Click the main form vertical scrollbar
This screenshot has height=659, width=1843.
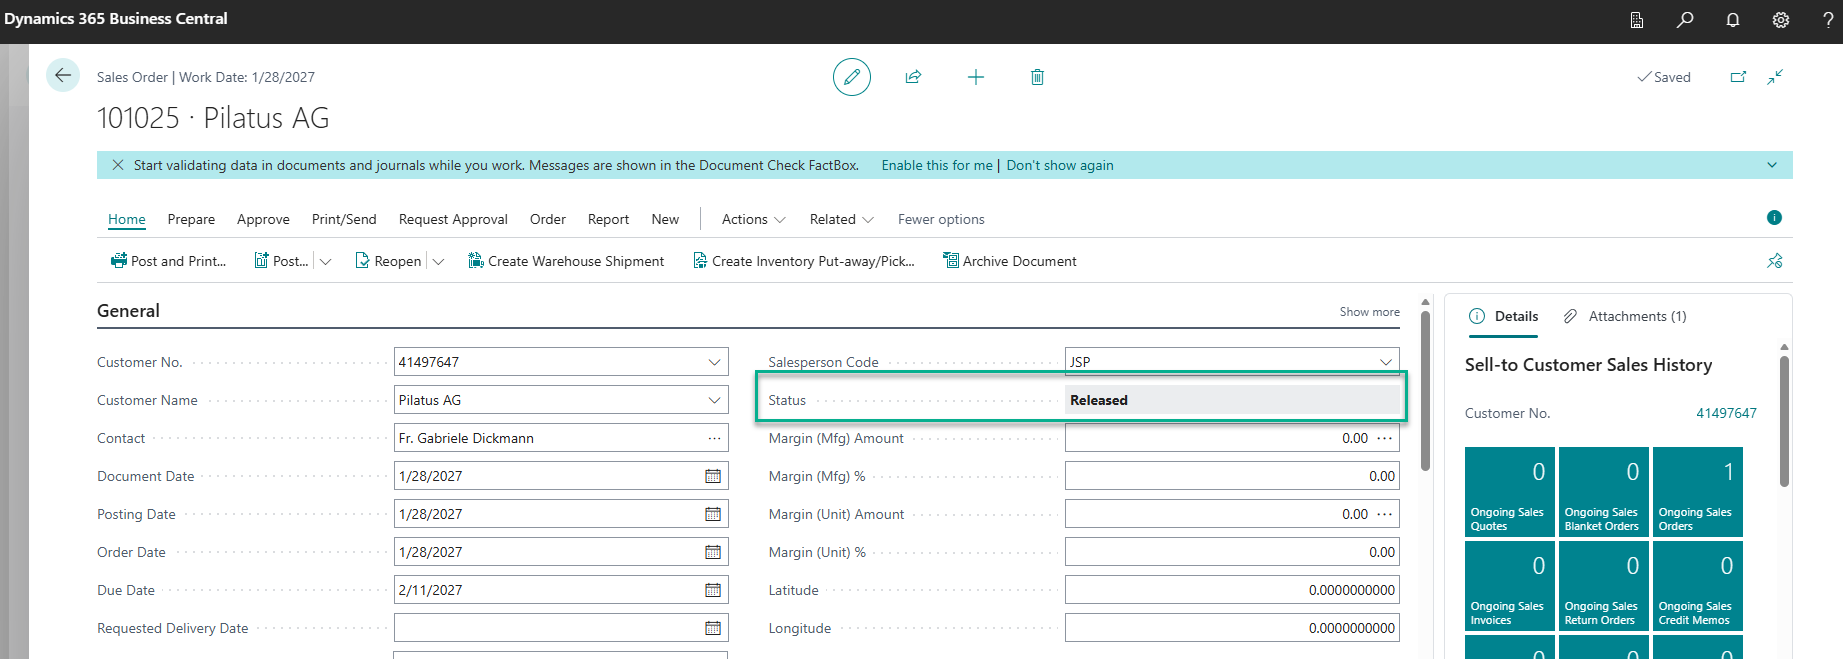(x=1425, y=390)
